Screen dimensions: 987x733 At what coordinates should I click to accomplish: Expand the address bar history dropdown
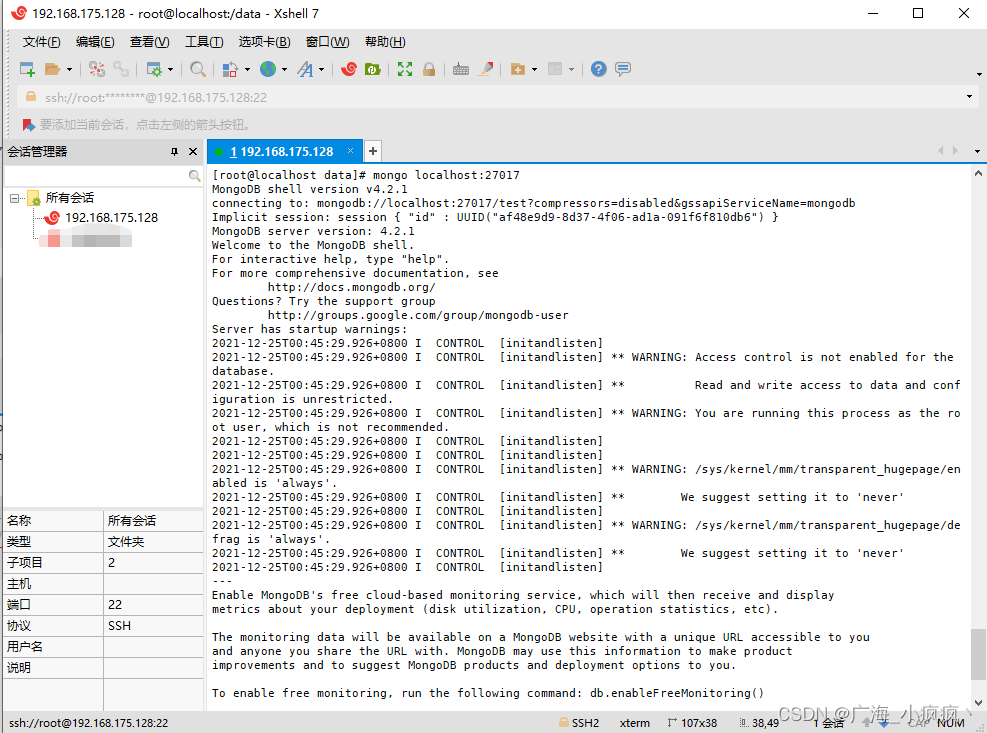tap(969, 97)
